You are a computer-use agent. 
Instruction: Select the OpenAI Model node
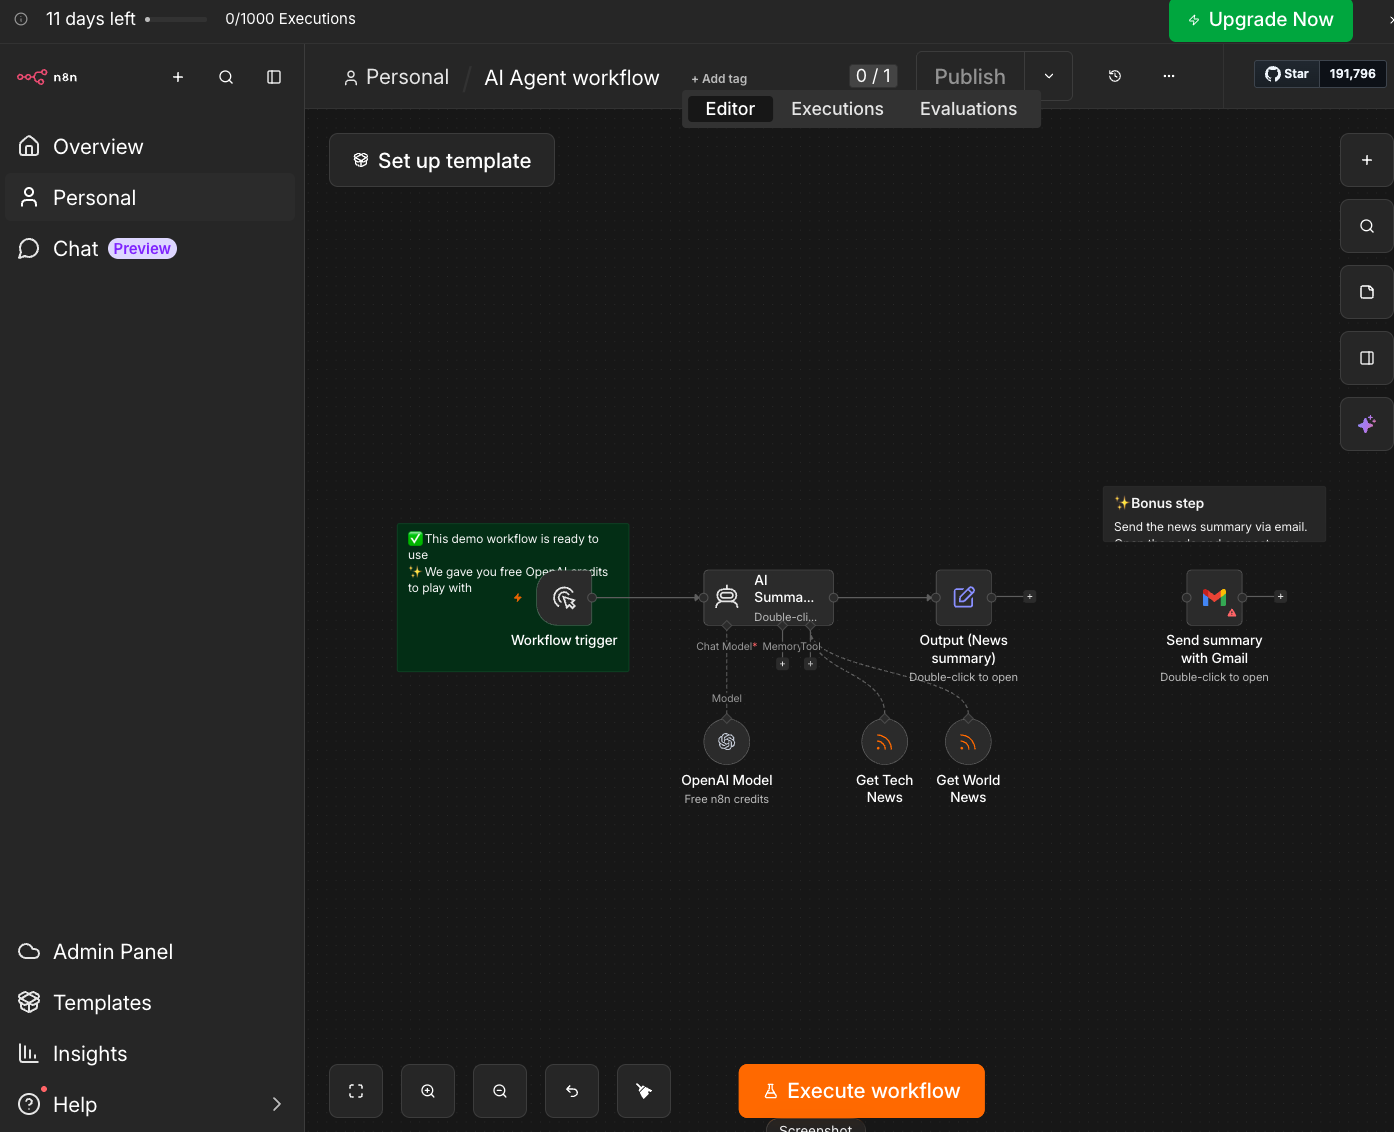(727, 742)
